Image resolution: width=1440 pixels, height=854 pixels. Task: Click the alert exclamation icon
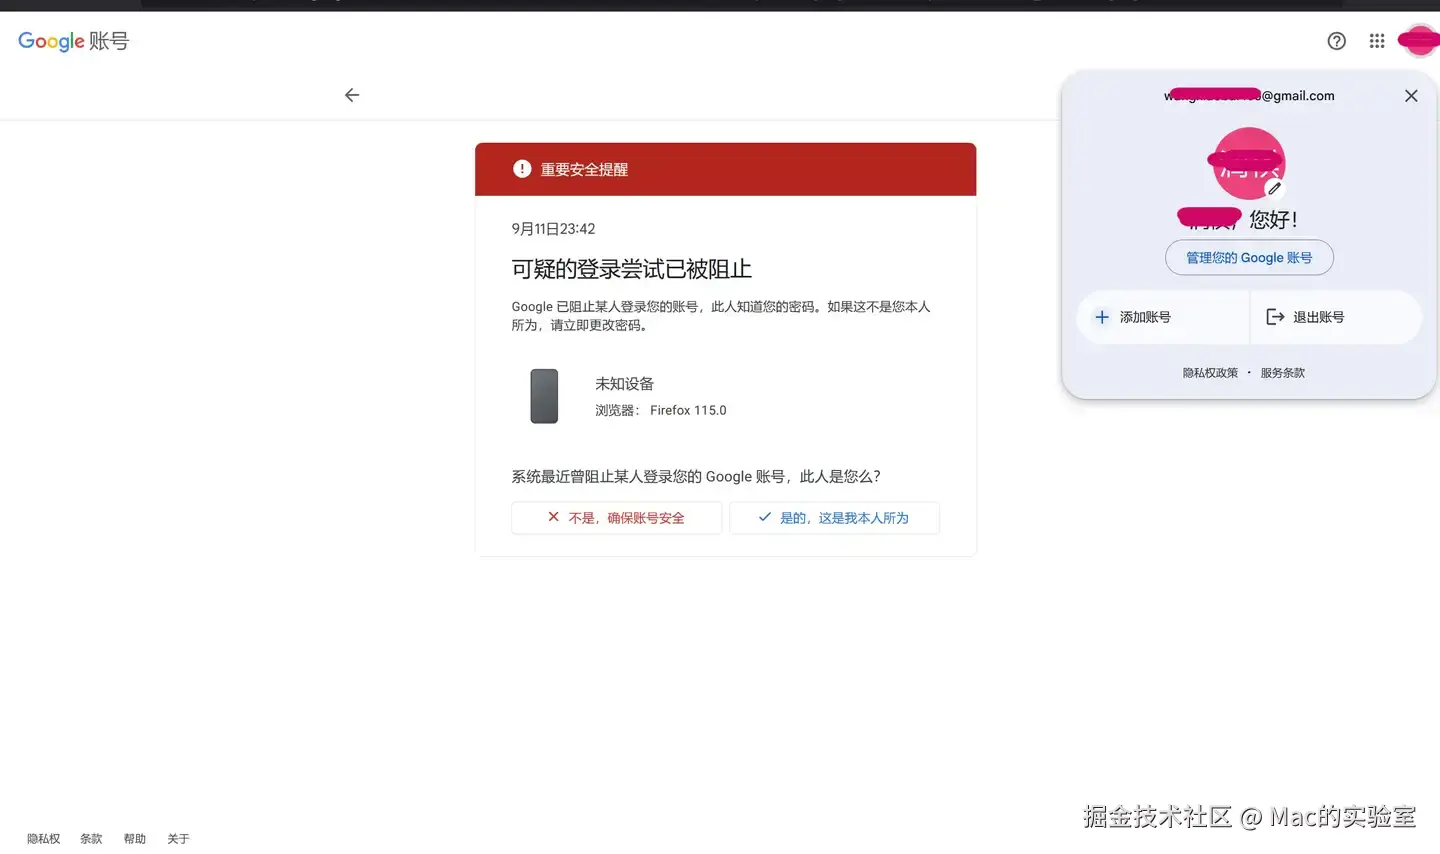tap(522, 169)
